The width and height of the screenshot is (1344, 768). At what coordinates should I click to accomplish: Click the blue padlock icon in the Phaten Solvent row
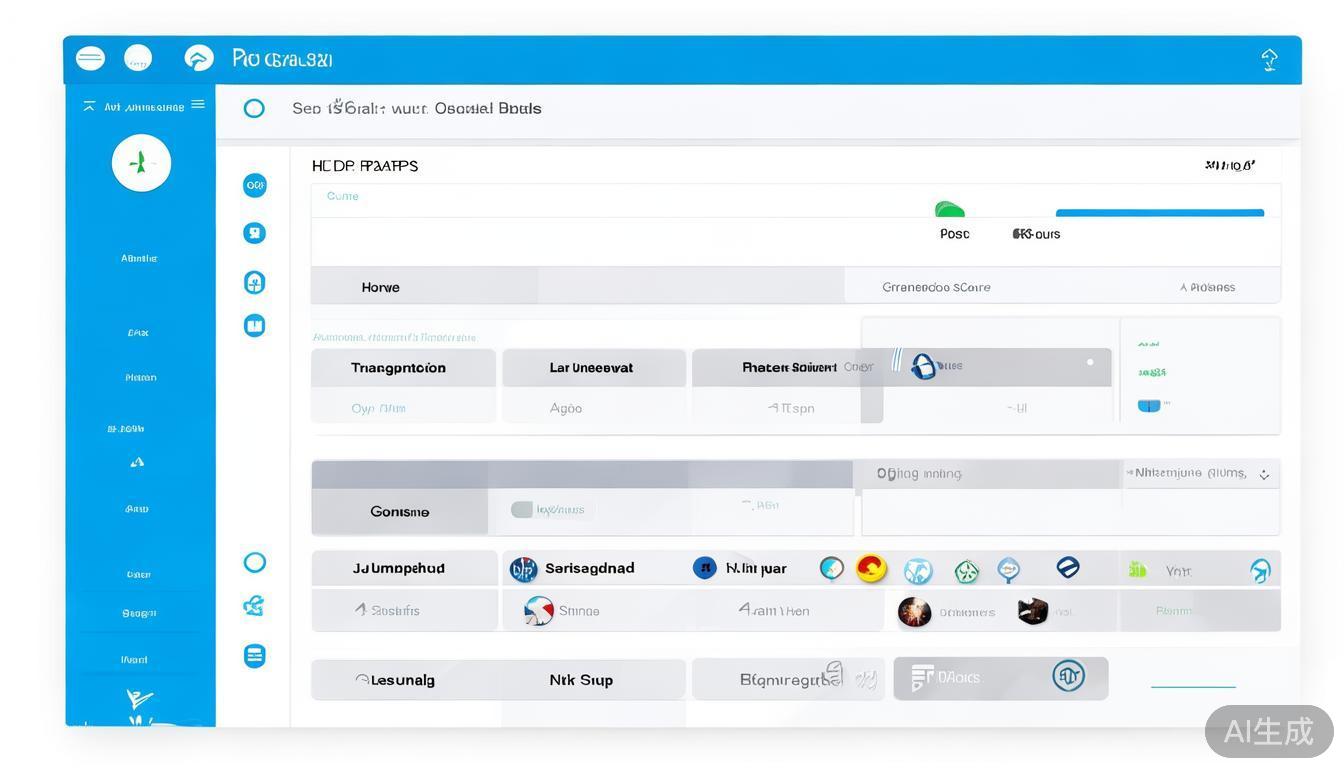923,366
